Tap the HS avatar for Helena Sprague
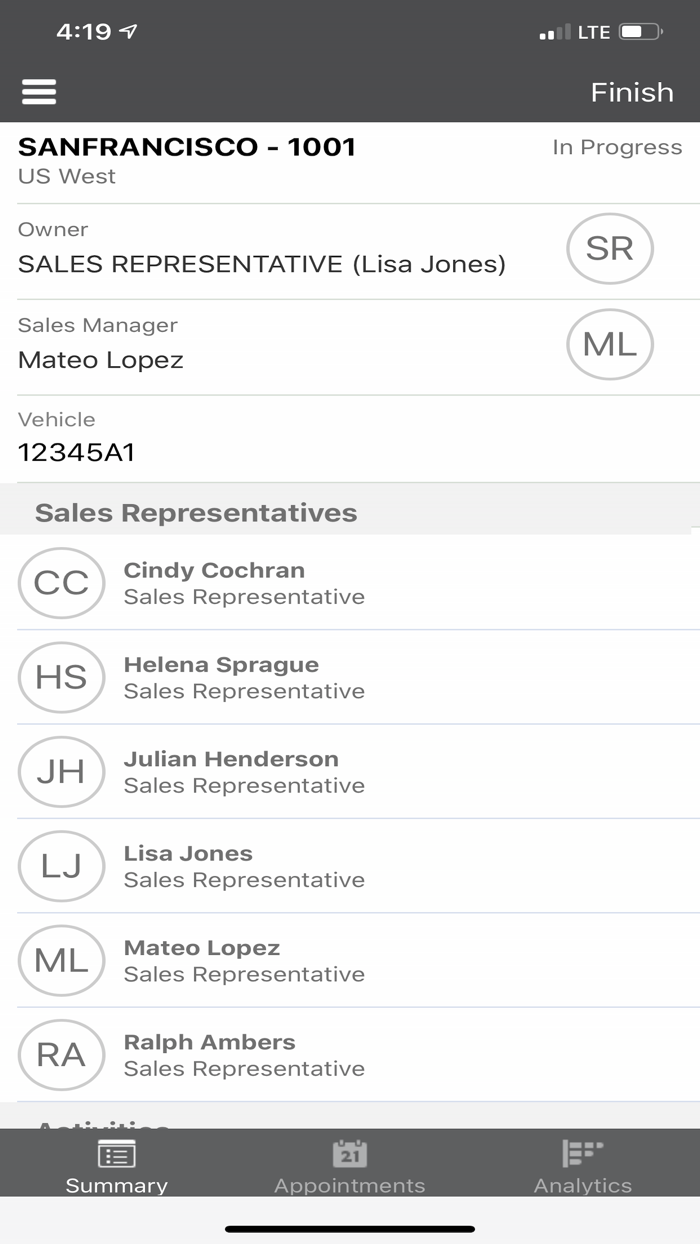700x1244 pixels. pos(61,677)
